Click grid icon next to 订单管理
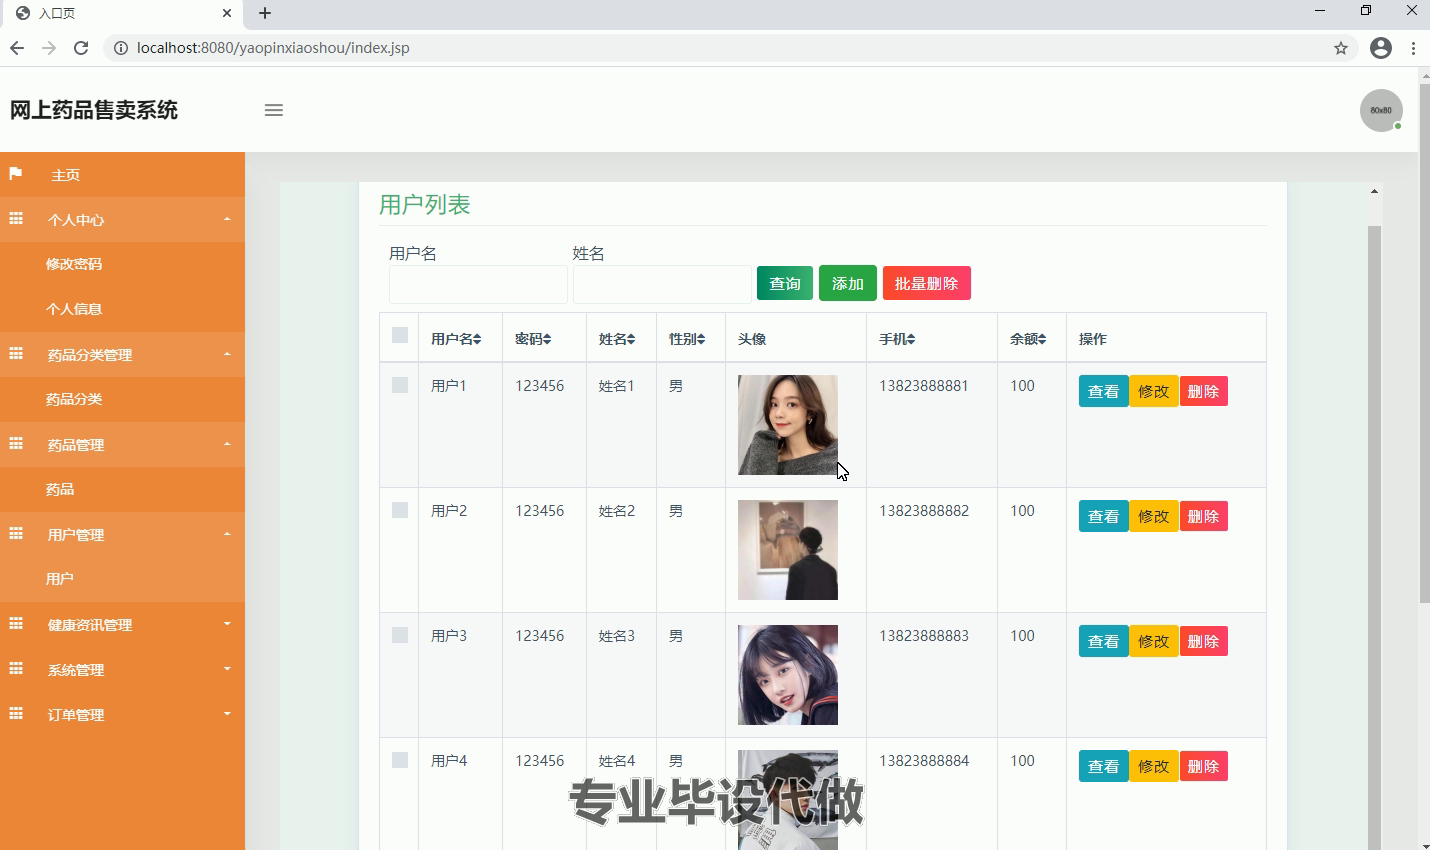1430x850 pixels. coord(16,714)
